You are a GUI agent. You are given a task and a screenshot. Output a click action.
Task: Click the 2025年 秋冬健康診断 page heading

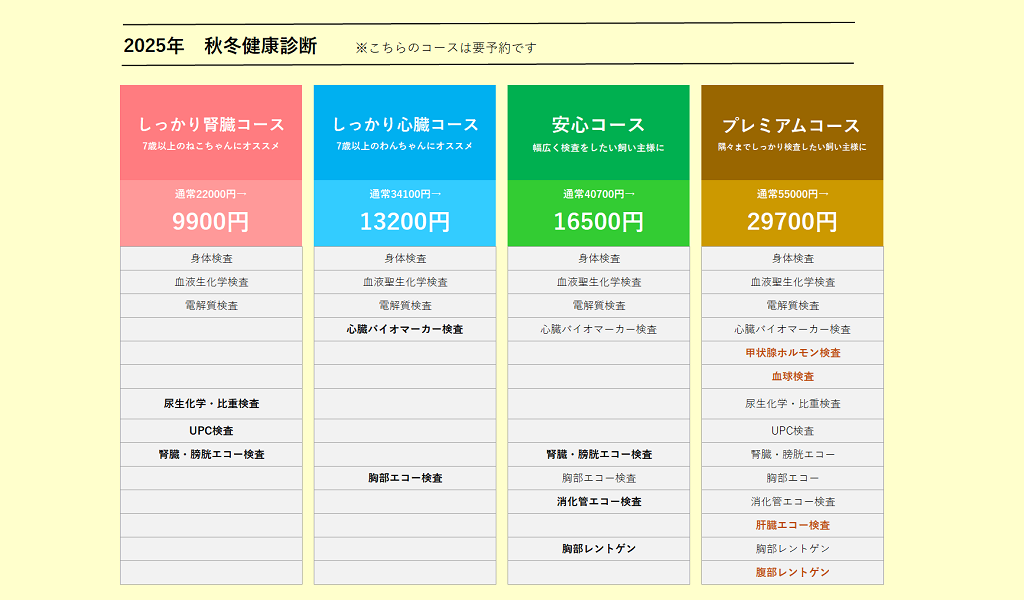click(220, 46)
